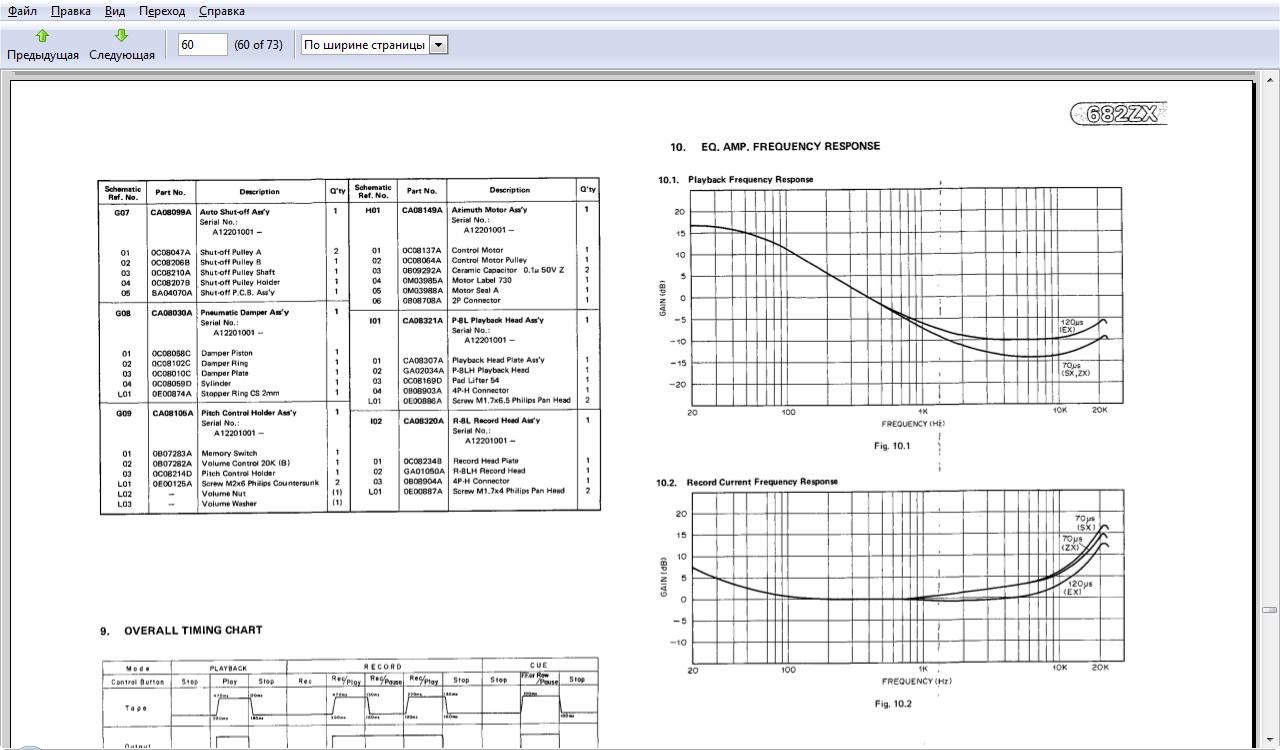Click the green down arrow Next page icon
This screenshot has height=750, width=1280.
pyautogui.click(x=121, y=36)
